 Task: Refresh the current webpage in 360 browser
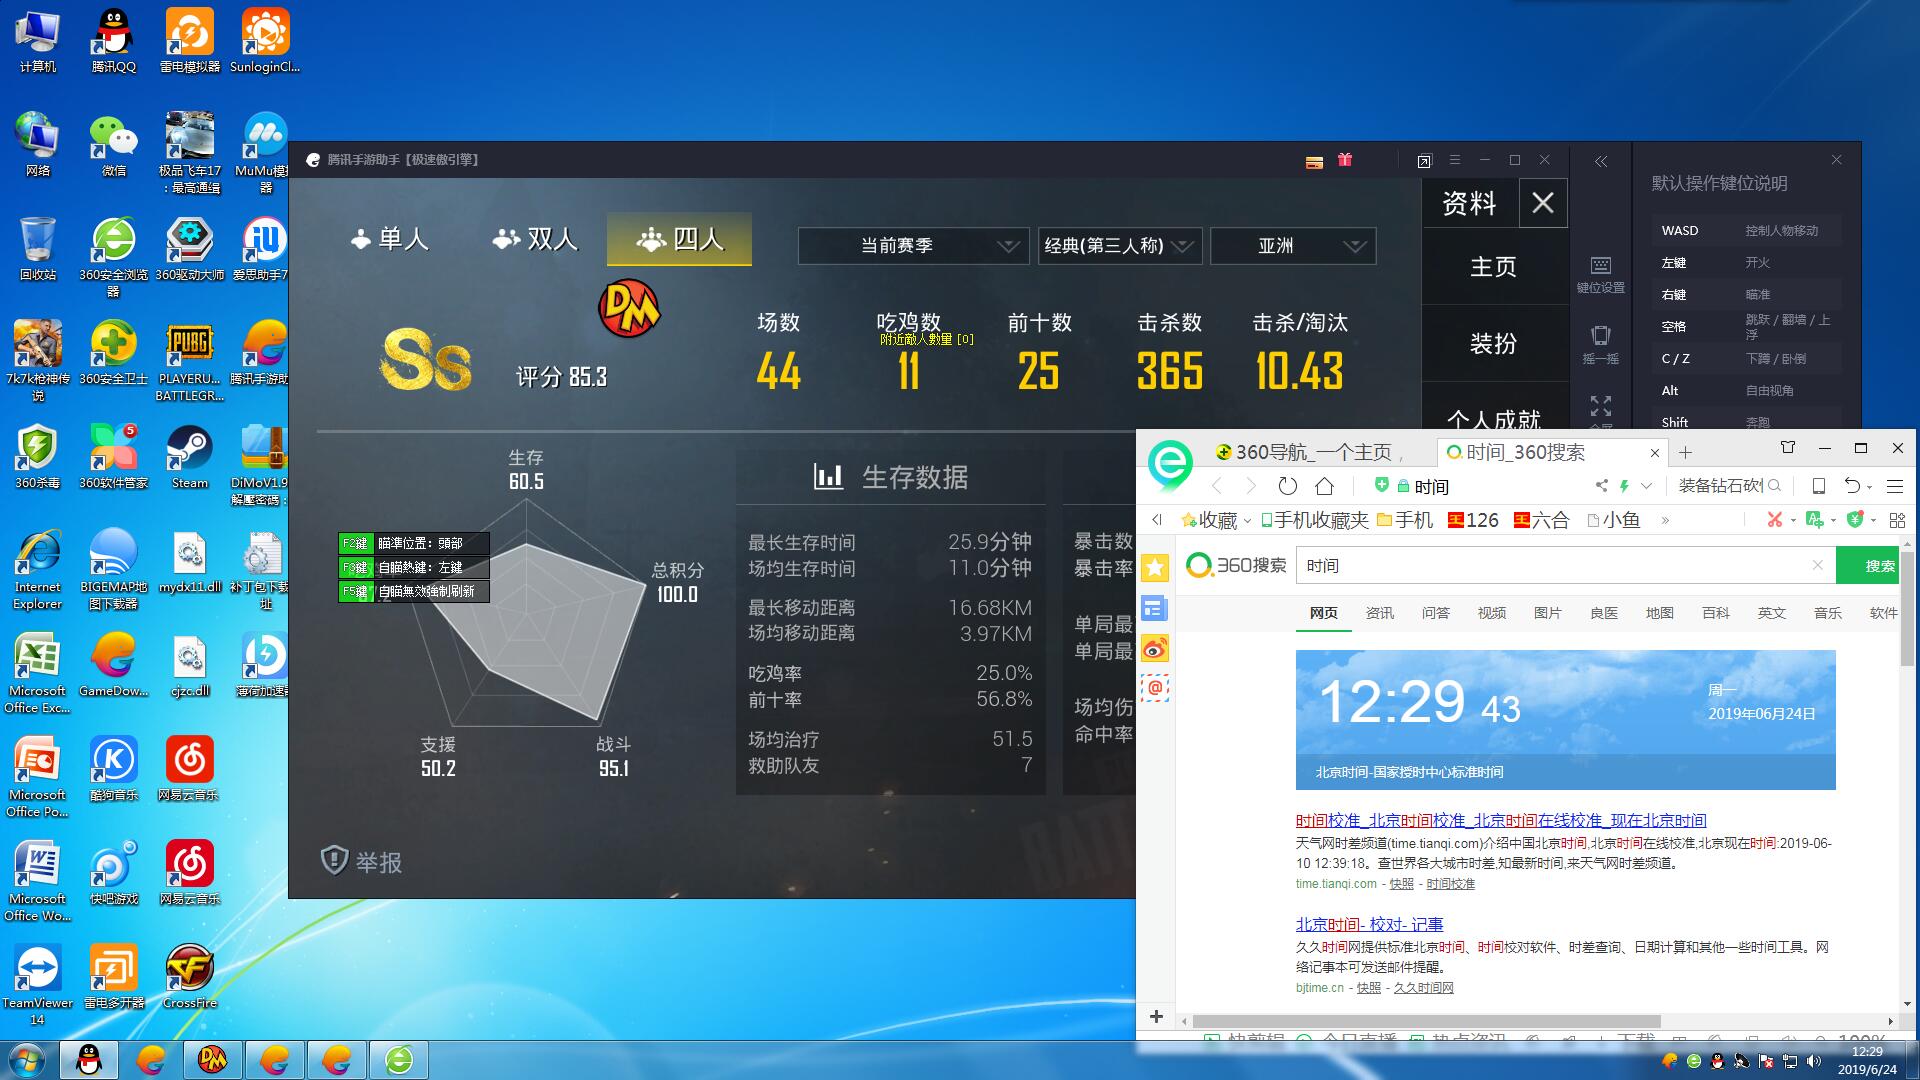click(x=1287, y=487)
